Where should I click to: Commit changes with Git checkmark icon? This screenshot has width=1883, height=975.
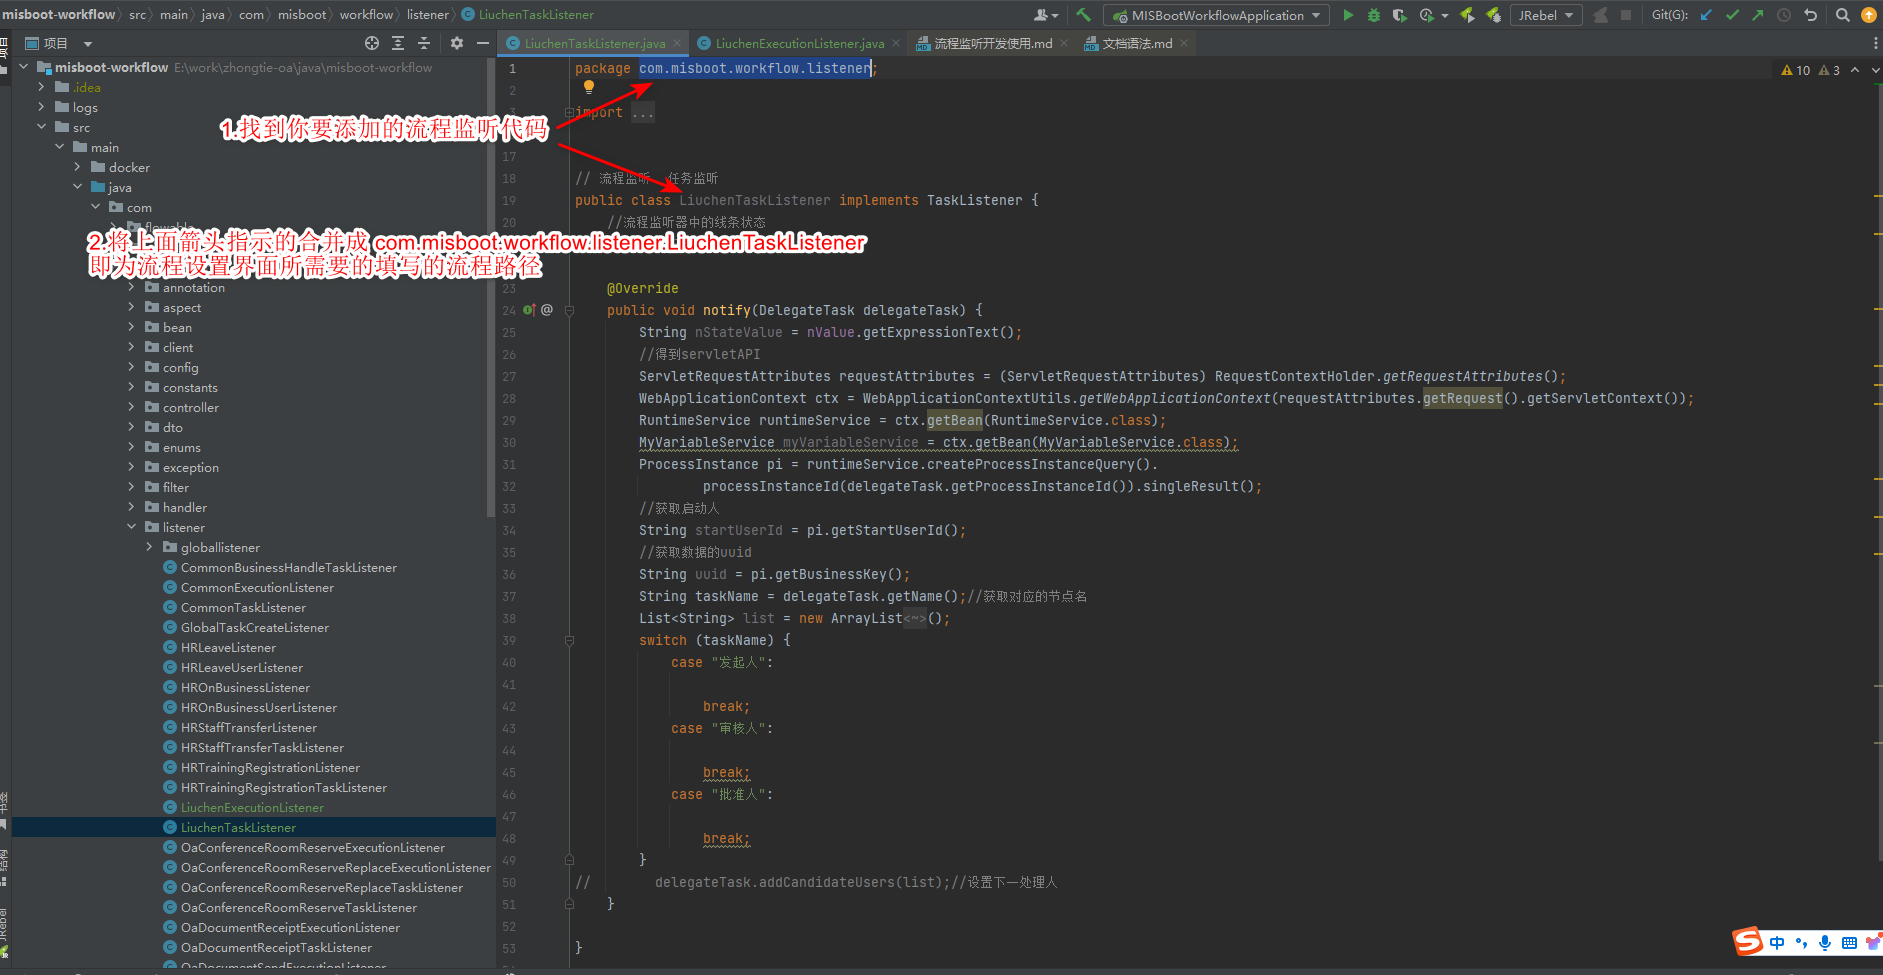point(1732,15)
